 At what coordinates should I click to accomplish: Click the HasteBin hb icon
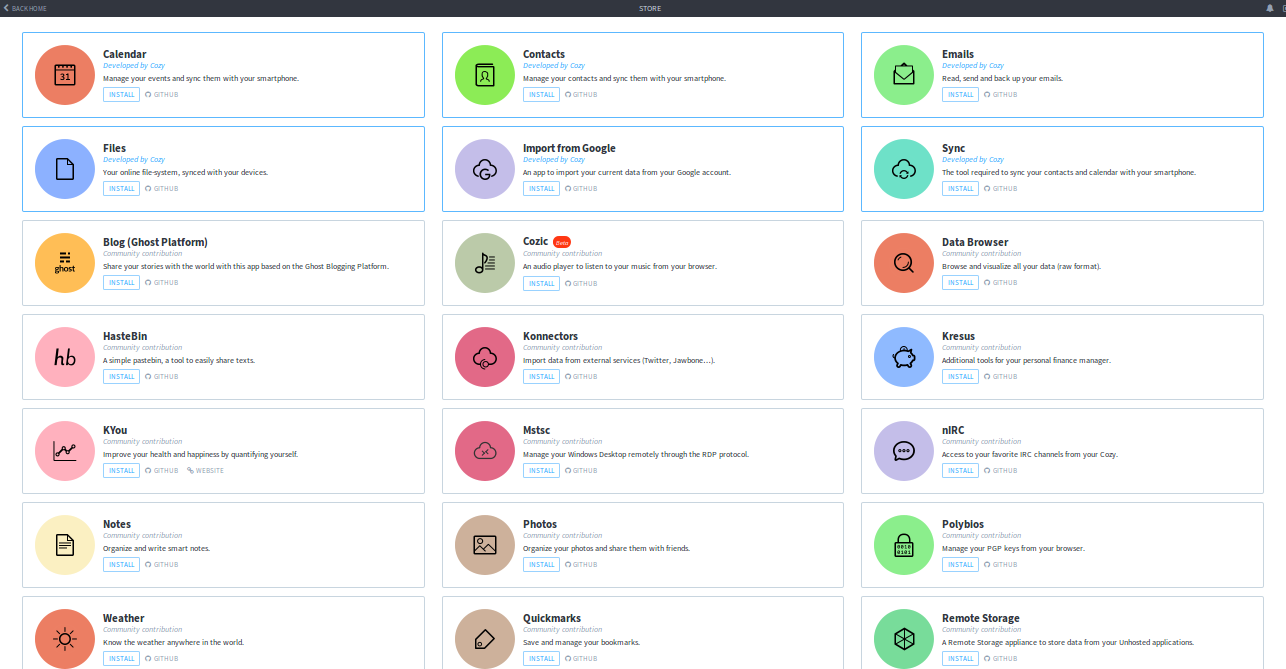tap(65, 357)
